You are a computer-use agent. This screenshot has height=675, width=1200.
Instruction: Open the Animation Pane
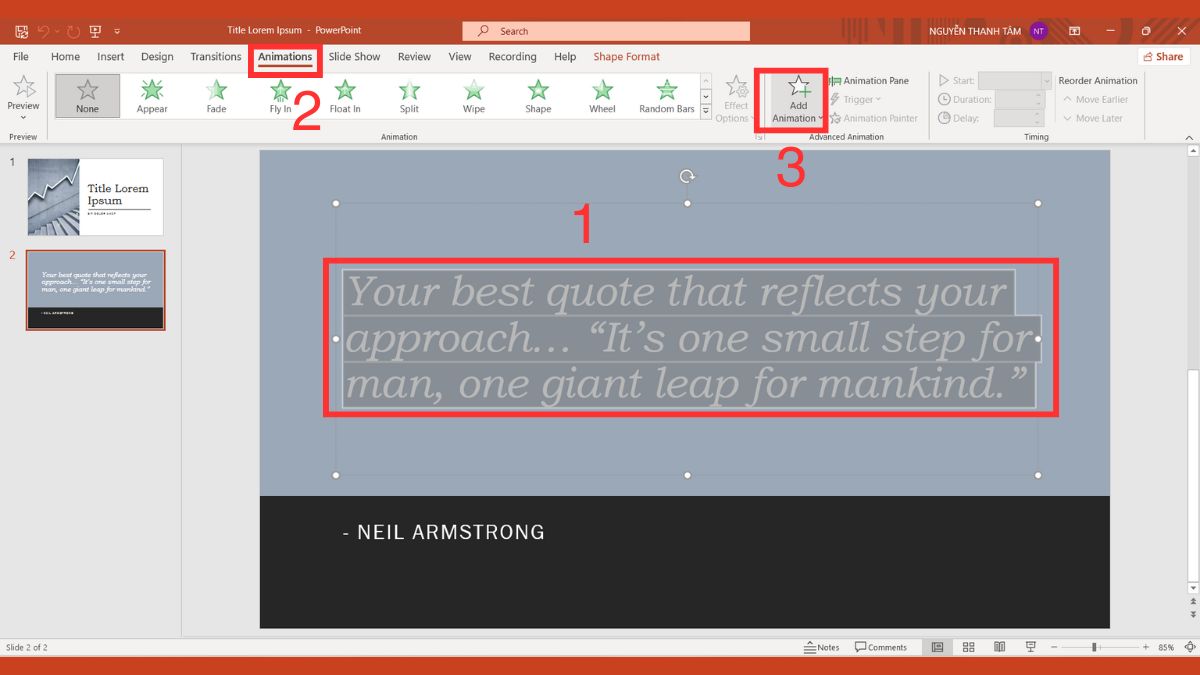[873, 80]
